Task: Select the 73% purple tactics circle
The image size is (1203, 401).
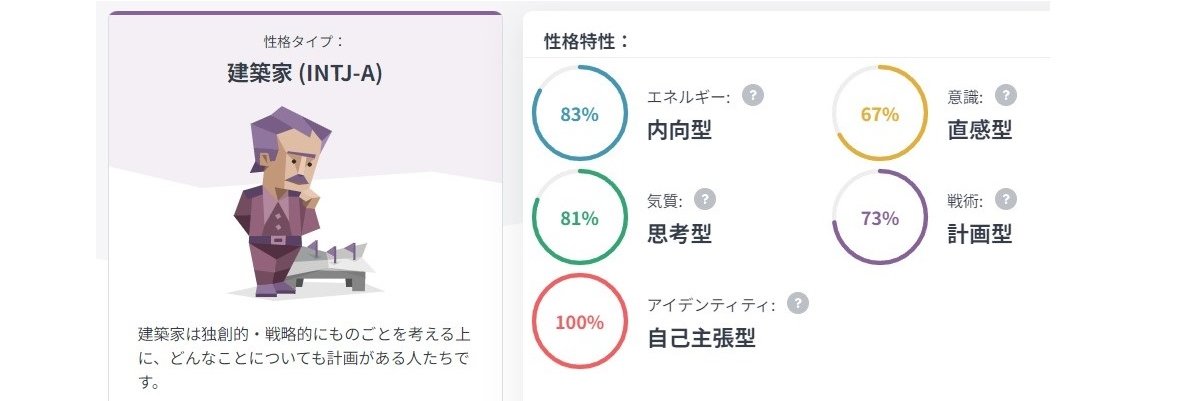Action: [x=880, y=218]
